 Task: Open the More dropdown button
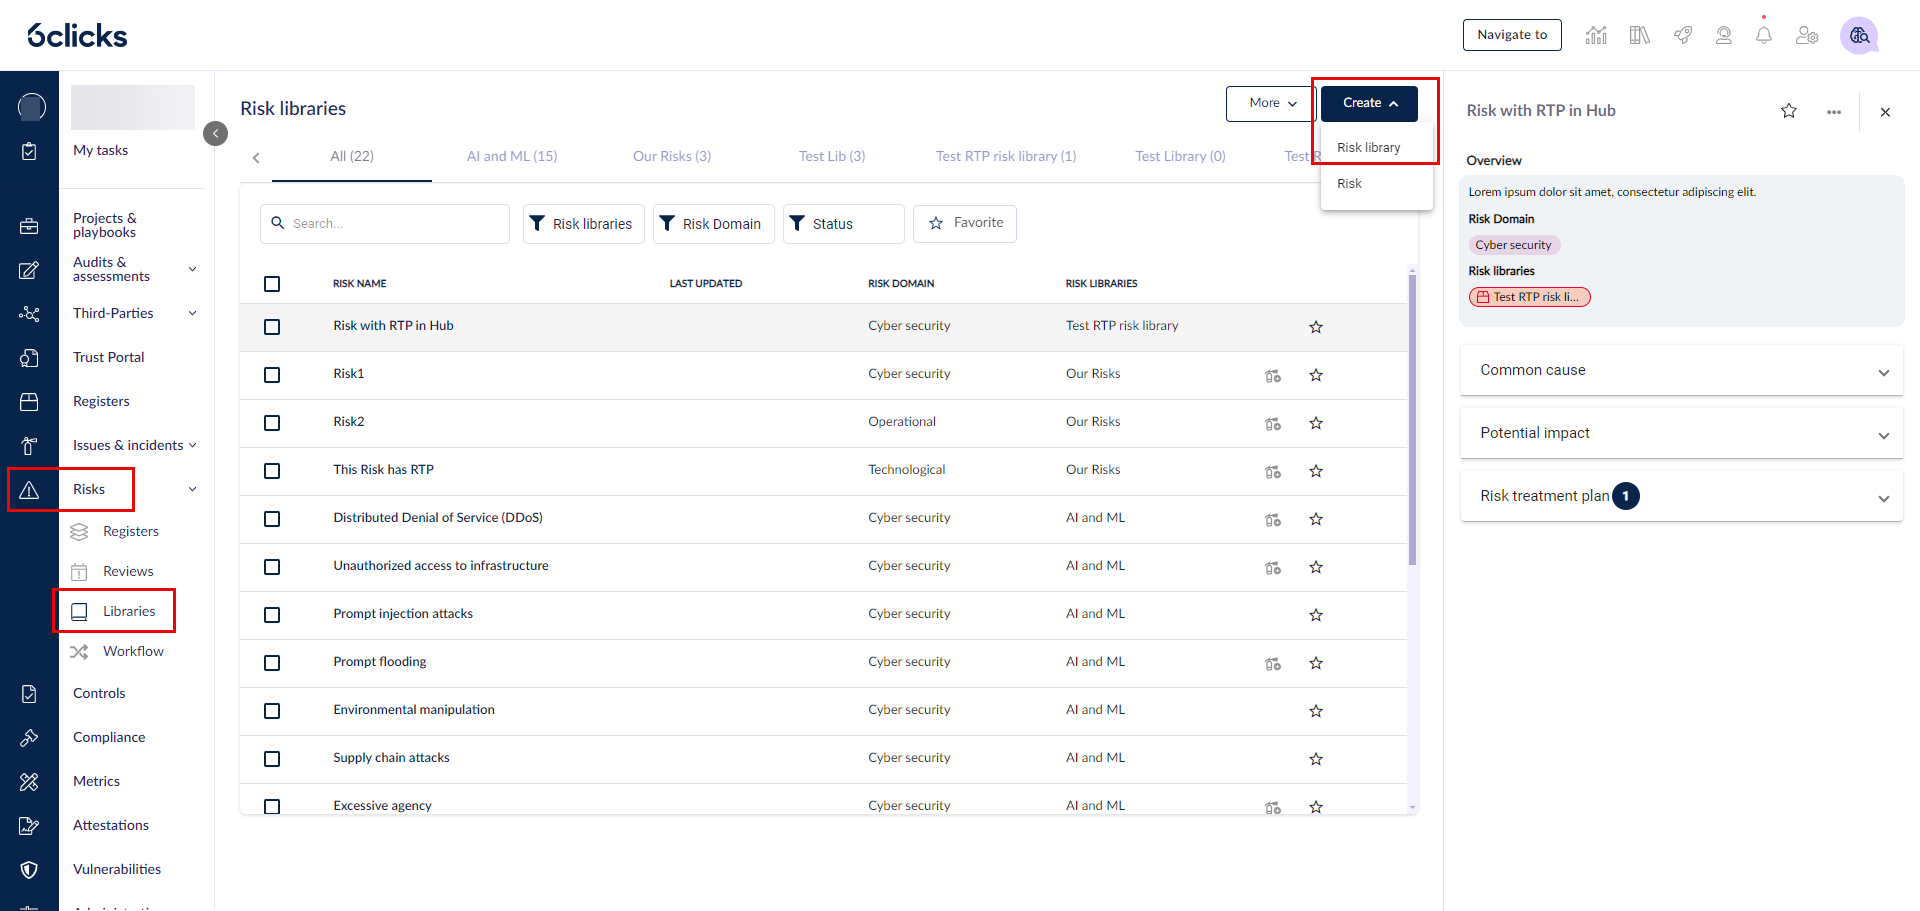[x=1271, y=103]
